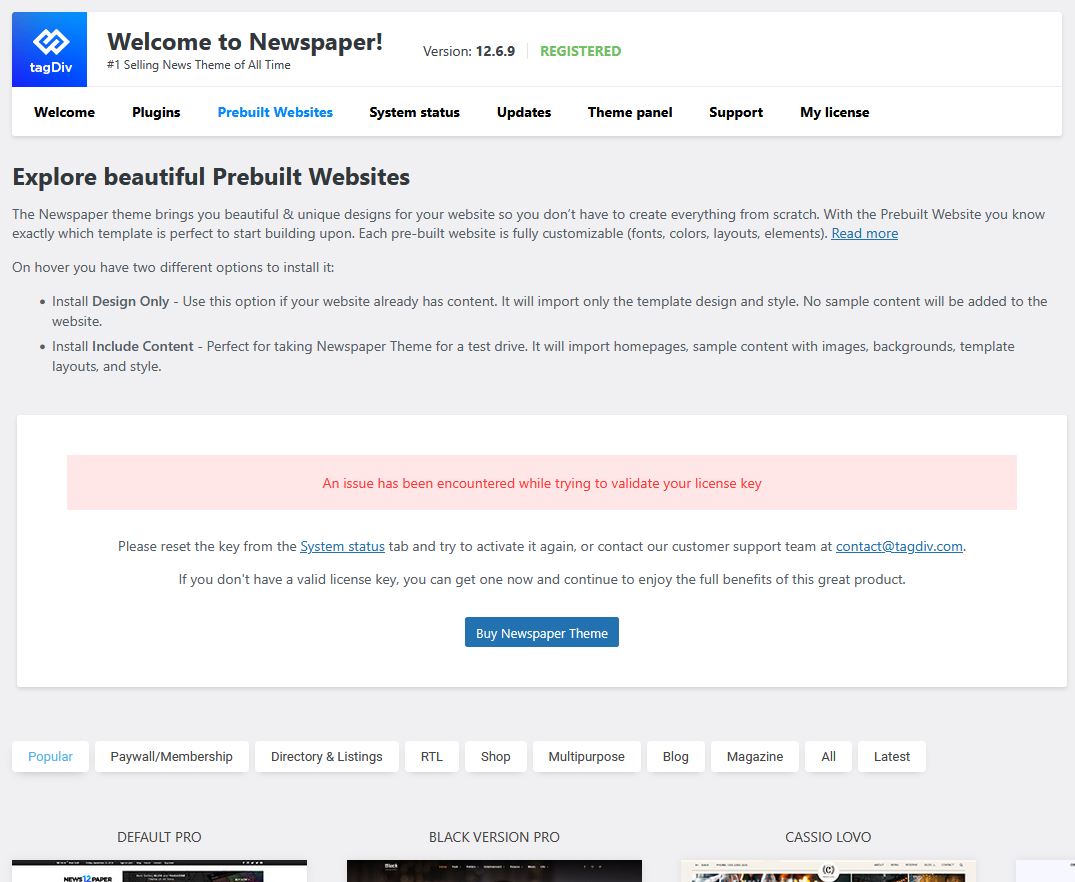Screen dimensions: 1075x882
Task: Click the CASSIO LOVO title text
Action: point(828,837)
